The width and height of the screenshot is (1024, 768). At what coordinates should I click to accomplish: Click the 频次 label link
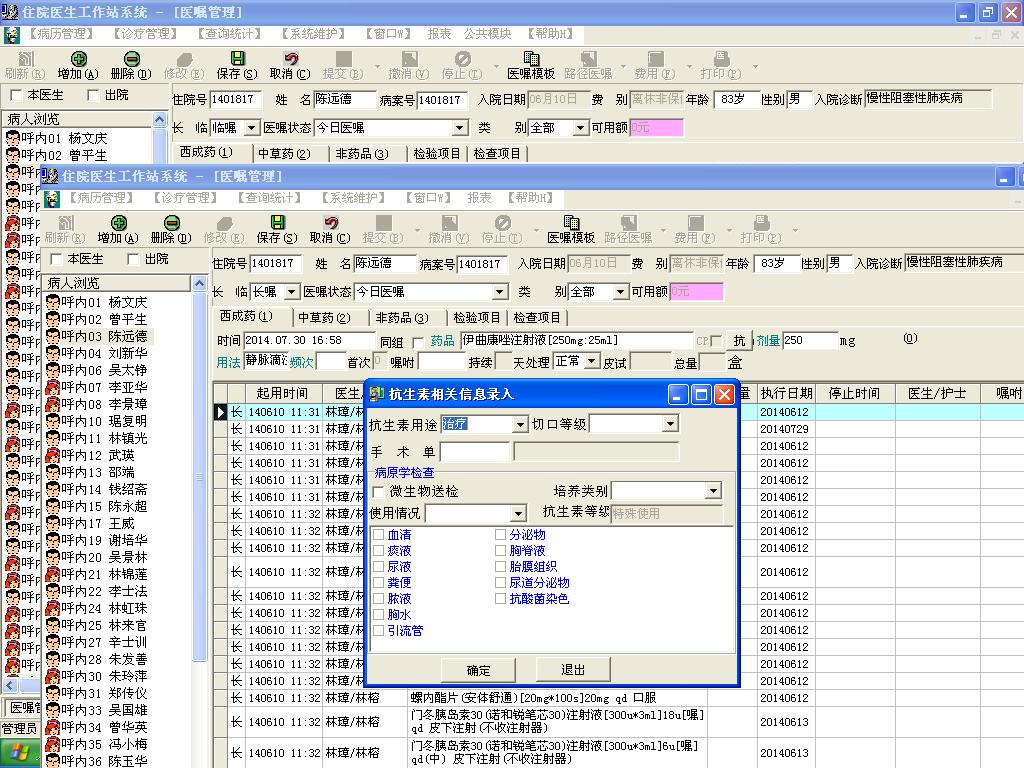point(302,362)
